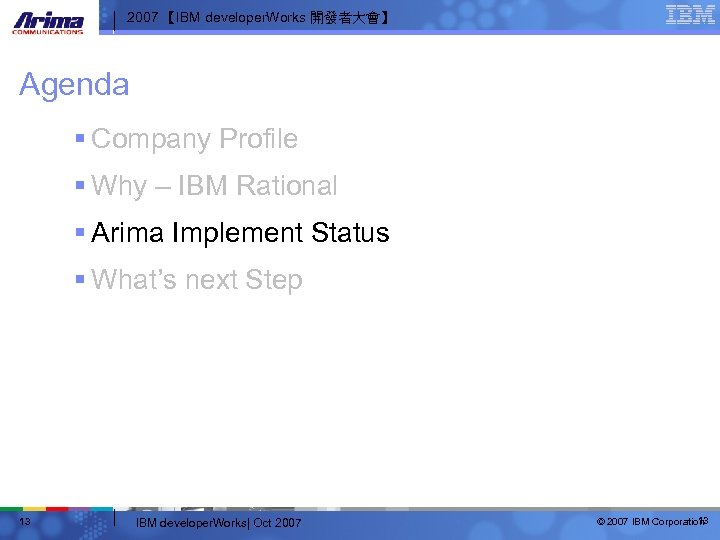
Task: Click 'Arima Implement Status' agenda item
Action: (240, 232)
